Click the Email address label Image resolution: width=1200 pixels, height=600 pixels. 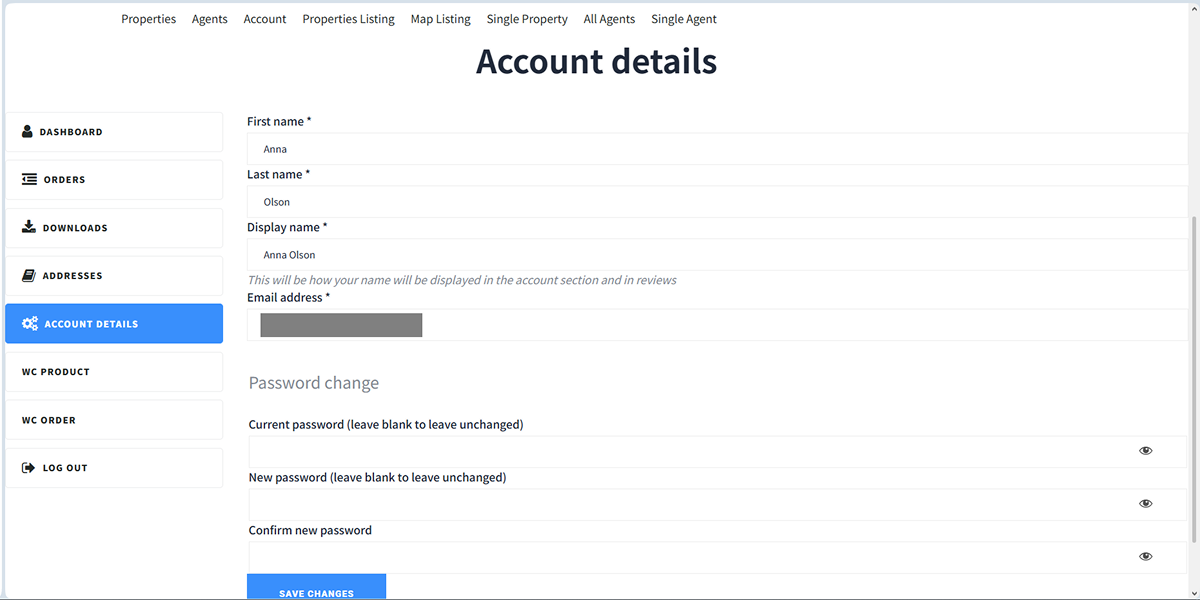(288, 297)
